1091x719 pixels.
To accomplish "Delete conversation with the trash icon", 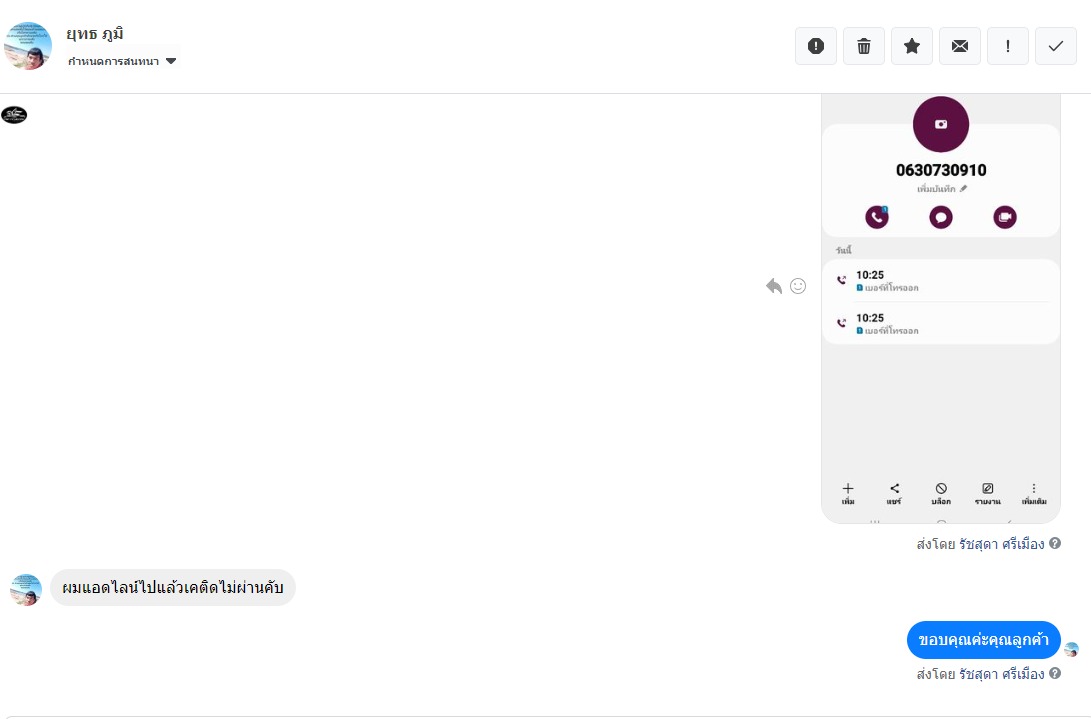I will (x=864, y=46).
